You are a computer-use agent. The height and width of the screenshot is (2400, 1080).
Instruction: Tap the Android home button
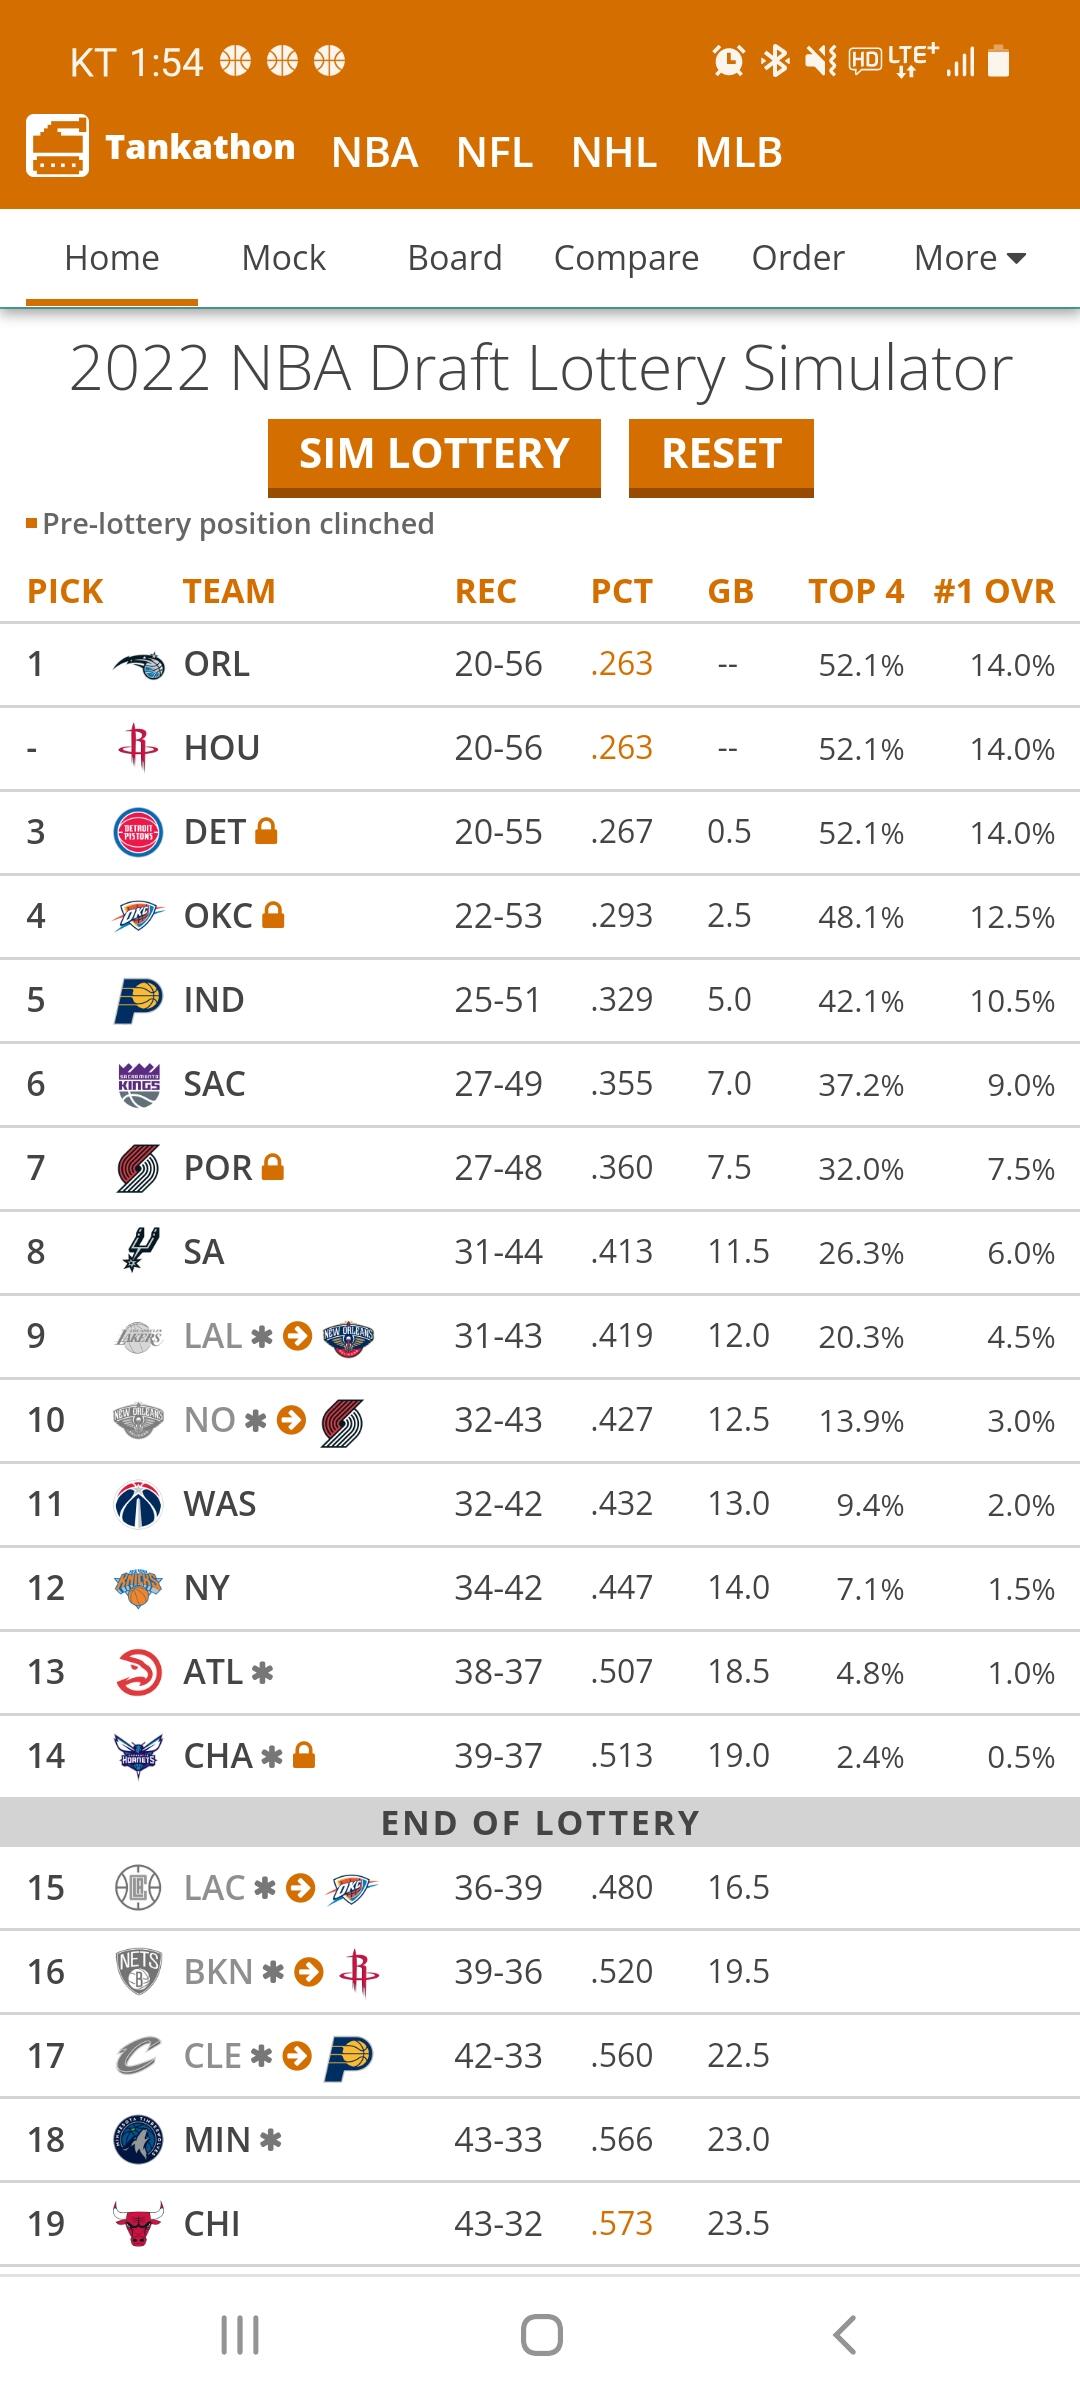click(x=541, y=2335)
